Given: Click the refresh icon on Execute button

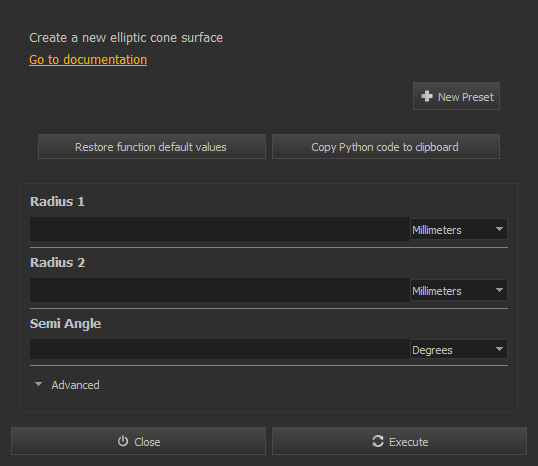Looking at the screenshot, I should pos(378,441).
